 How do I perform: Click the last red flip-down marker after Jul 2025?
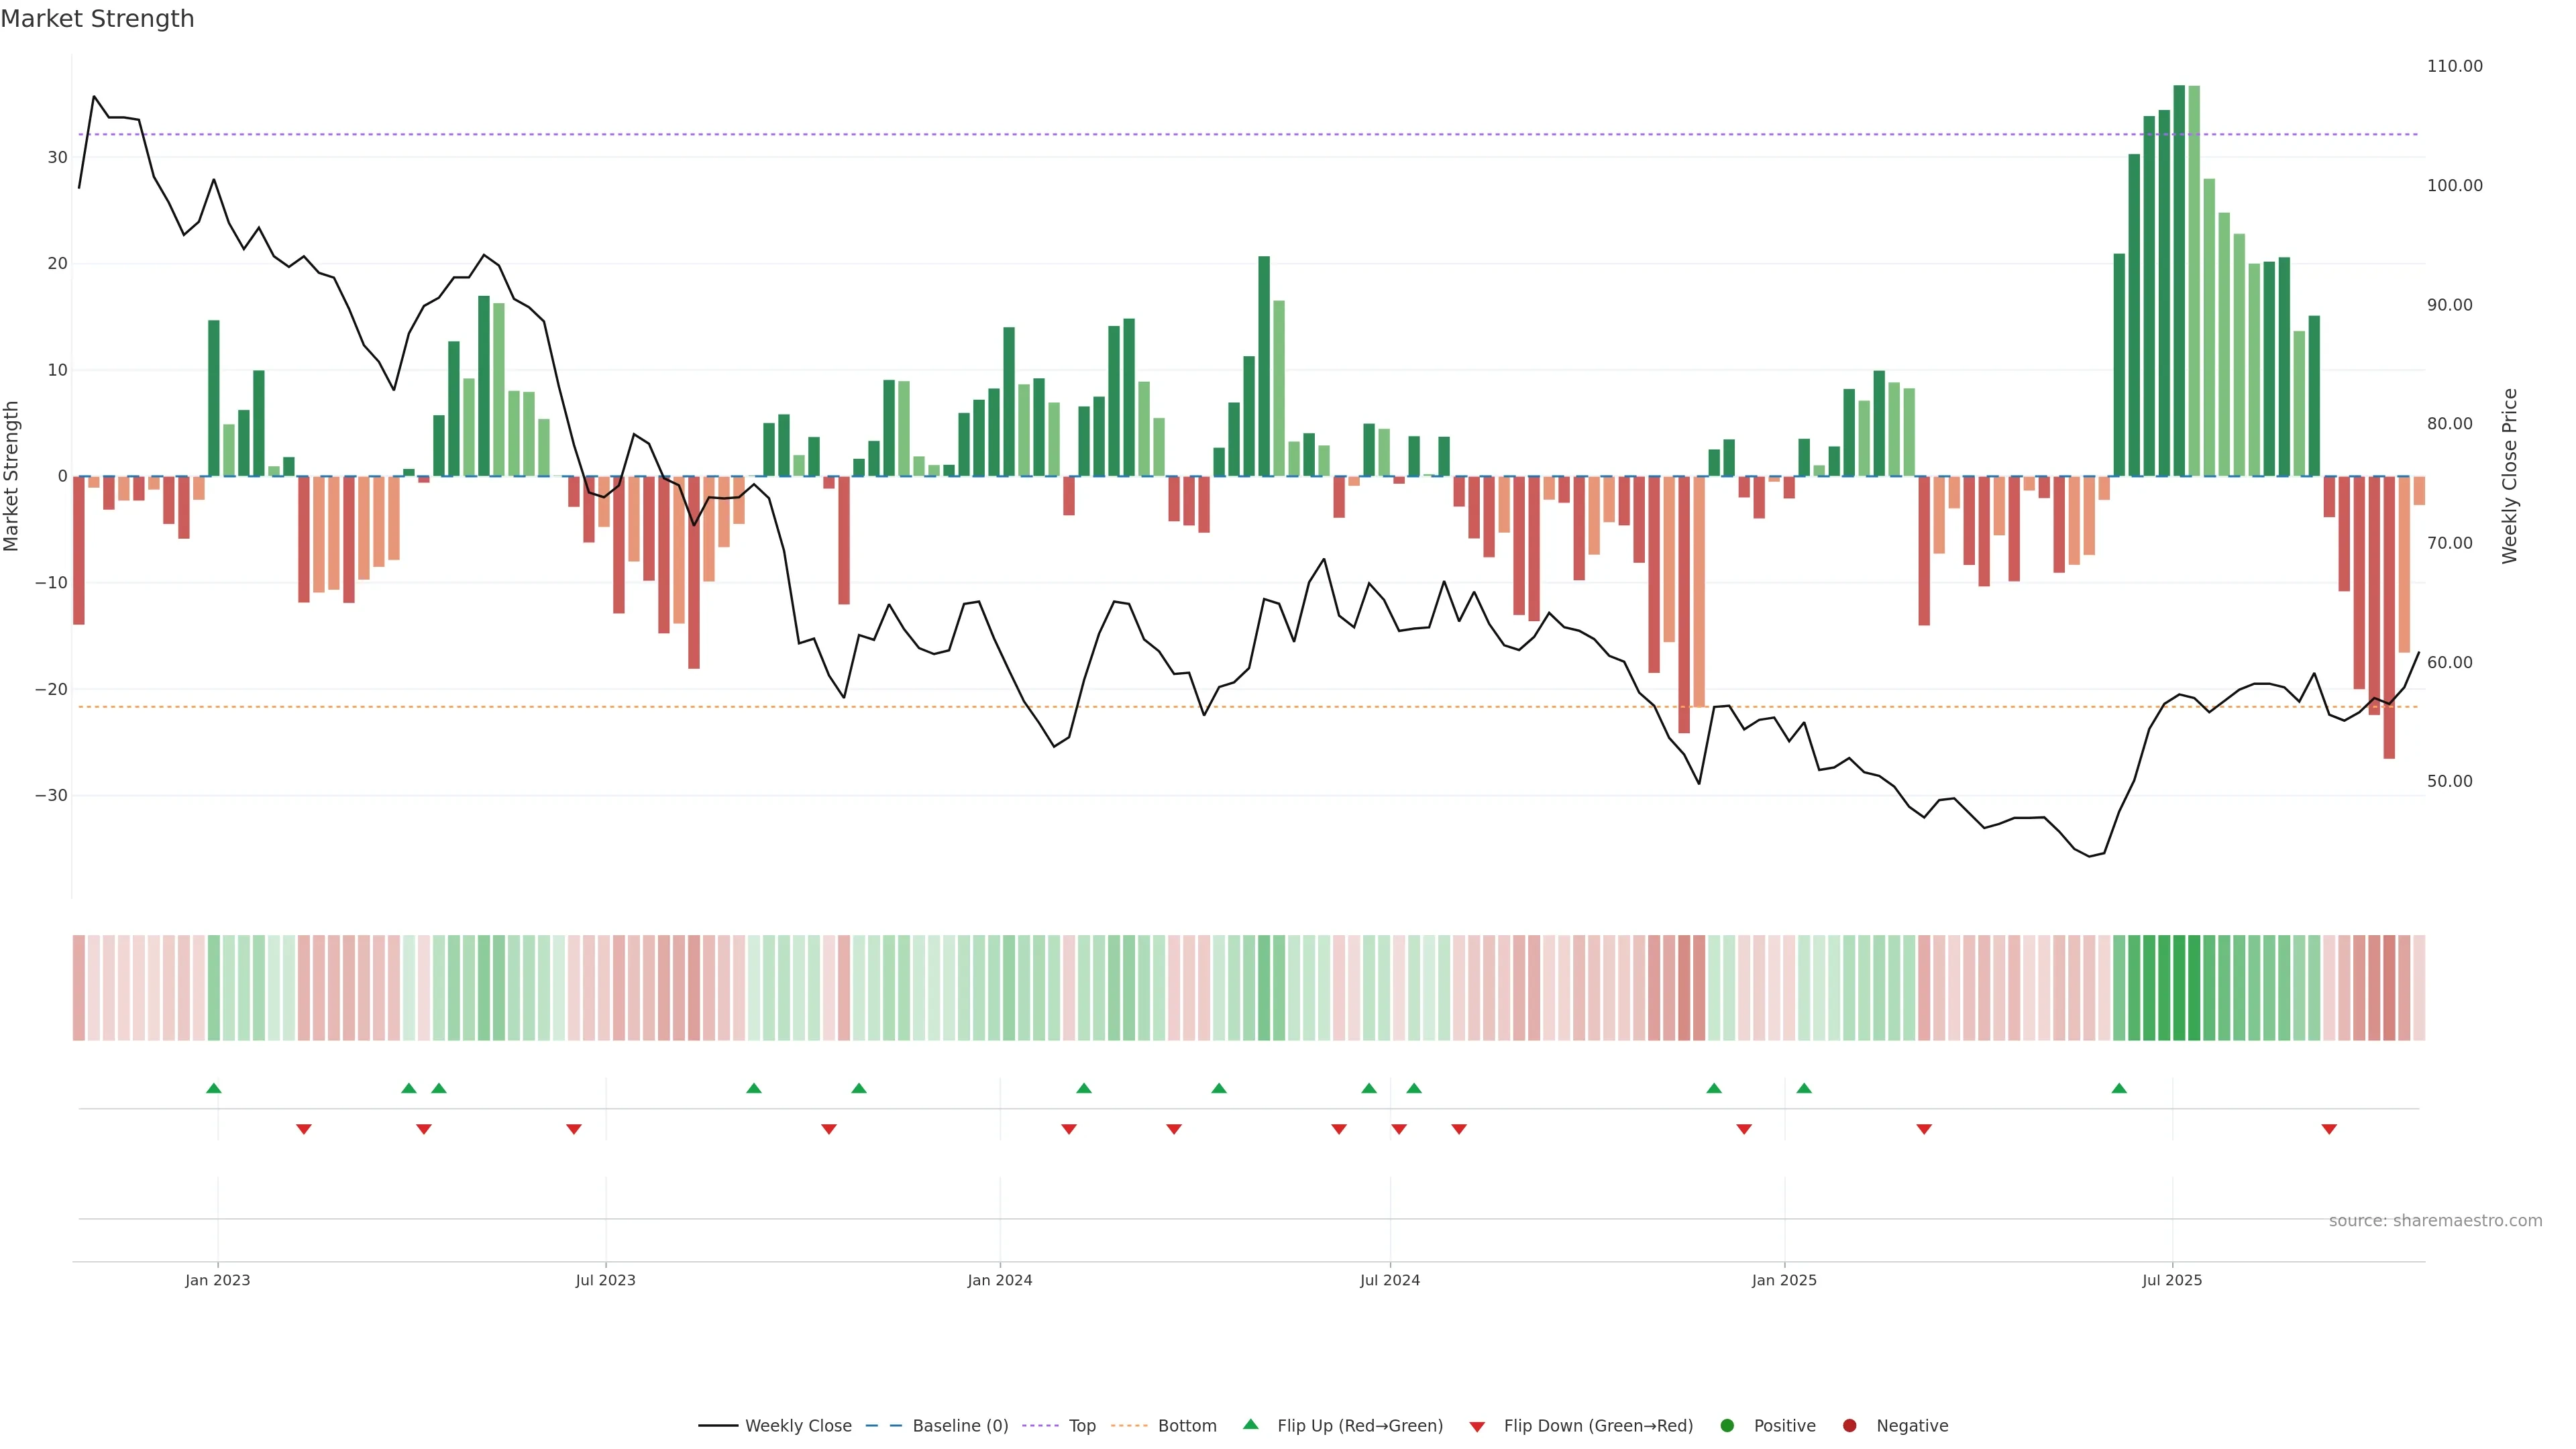[2329, 1129]
